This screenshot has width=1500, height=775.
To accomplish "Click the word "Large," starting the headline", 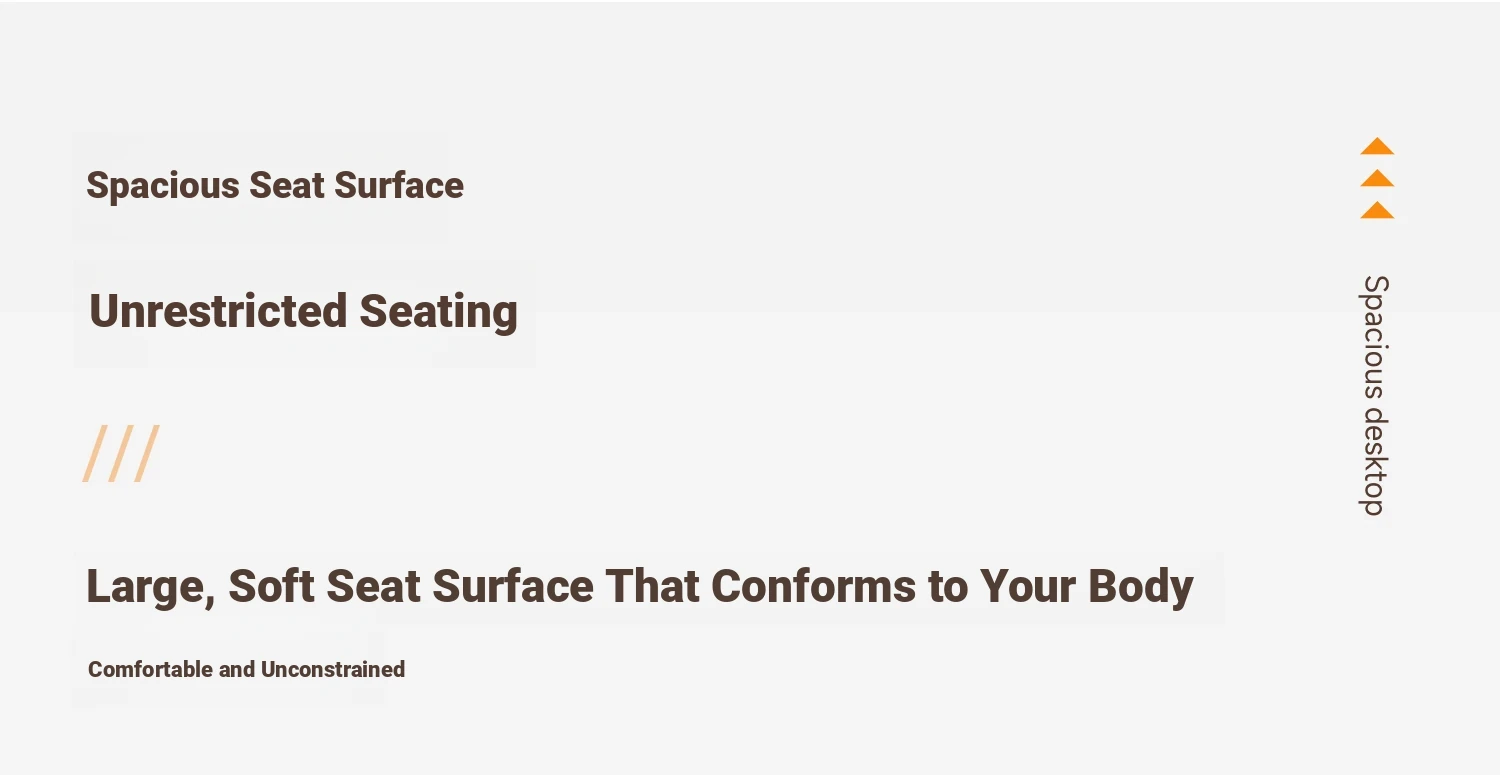I will (150, 586).
